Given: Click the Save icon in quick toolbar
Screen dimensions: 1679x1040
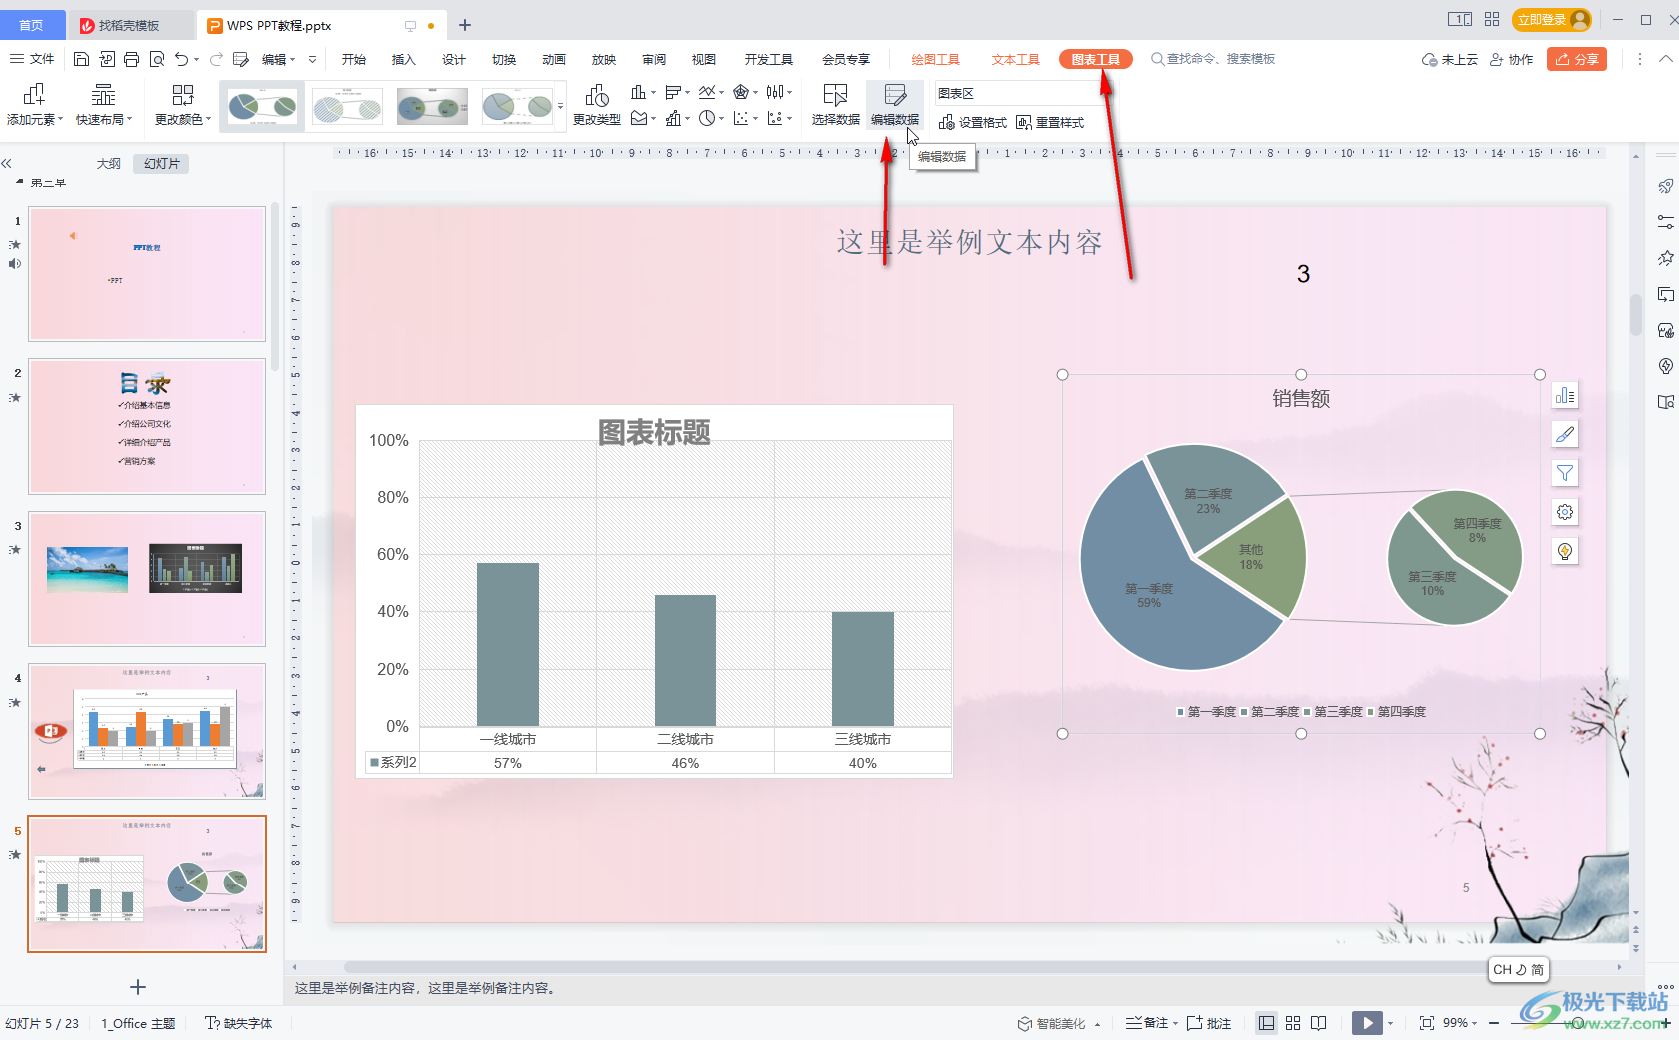Looking at the screenshot, I should tap(82, 59).
